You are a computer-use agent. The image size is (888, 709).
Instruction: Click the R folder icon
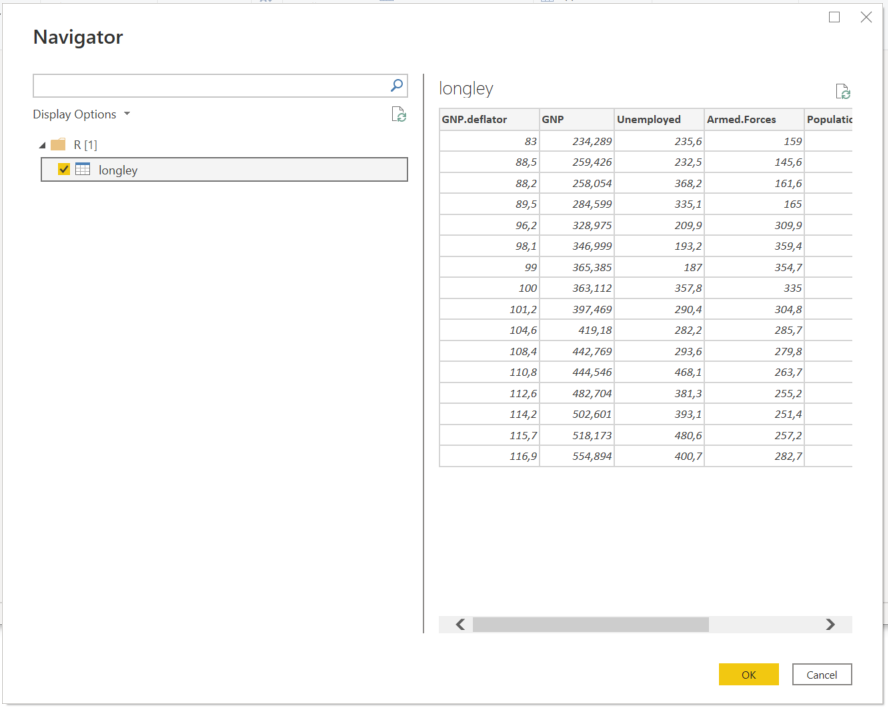(58, 144)
